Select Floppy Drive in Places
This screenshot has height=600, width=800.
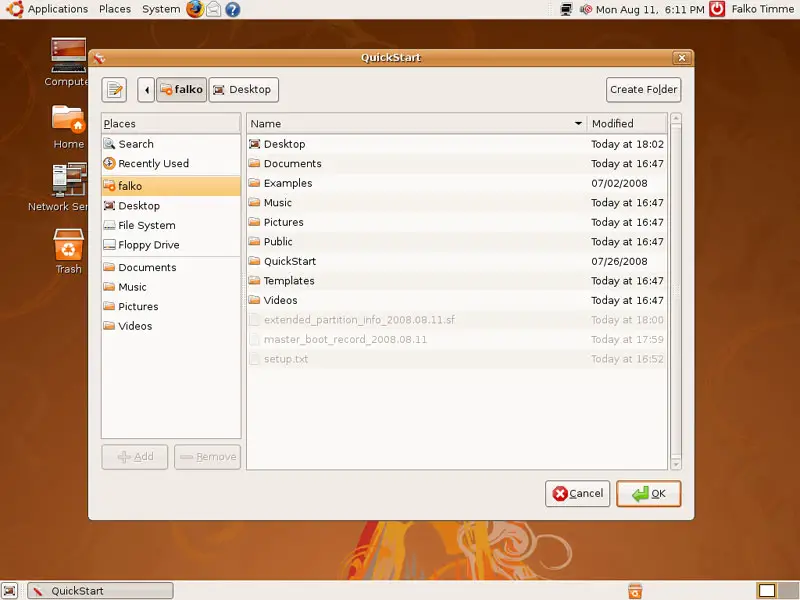click(x=171, y=245)
